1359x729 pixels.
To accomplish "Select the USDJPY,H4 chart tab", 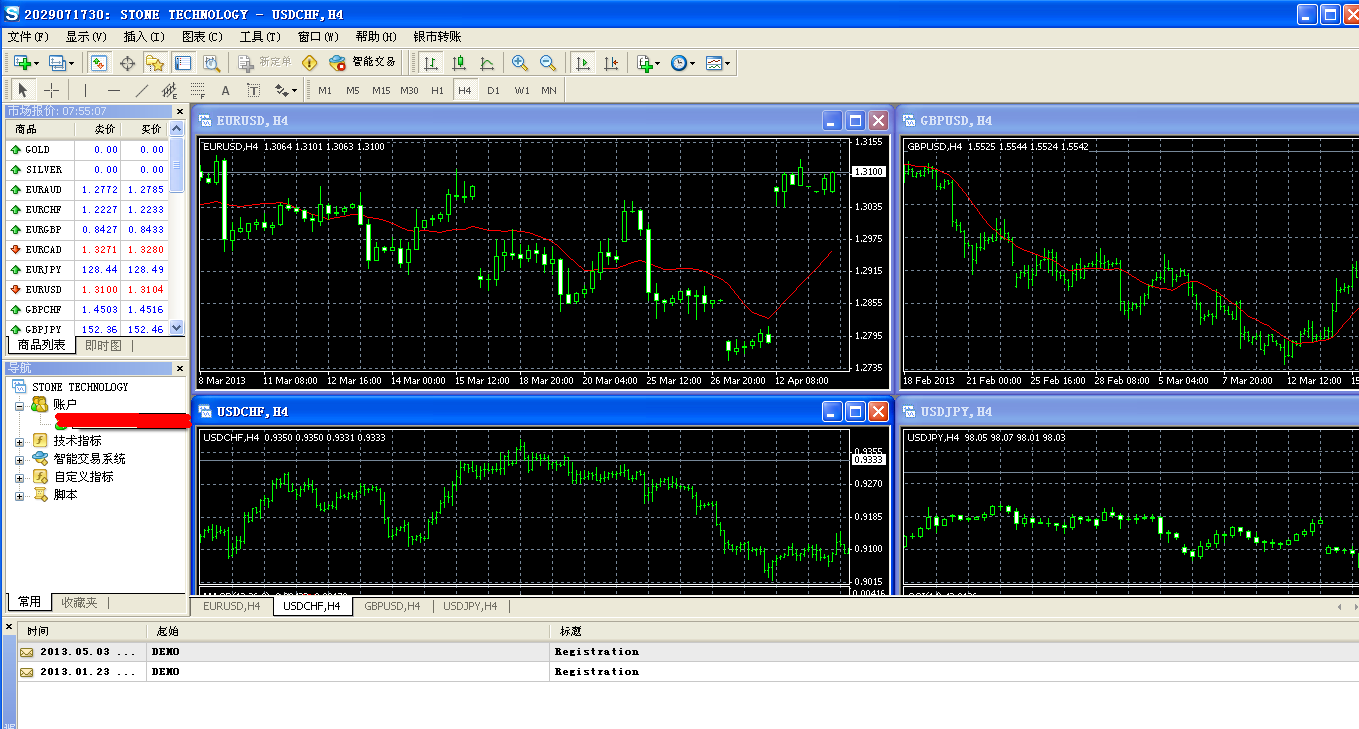I will point(470,605).
